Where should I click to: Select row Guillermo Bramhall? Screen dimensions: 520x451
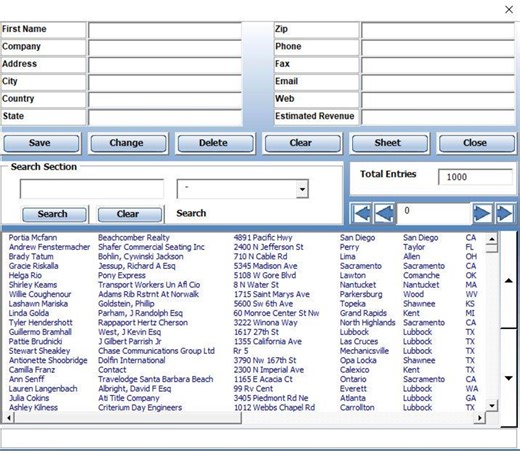coord(245,332)
